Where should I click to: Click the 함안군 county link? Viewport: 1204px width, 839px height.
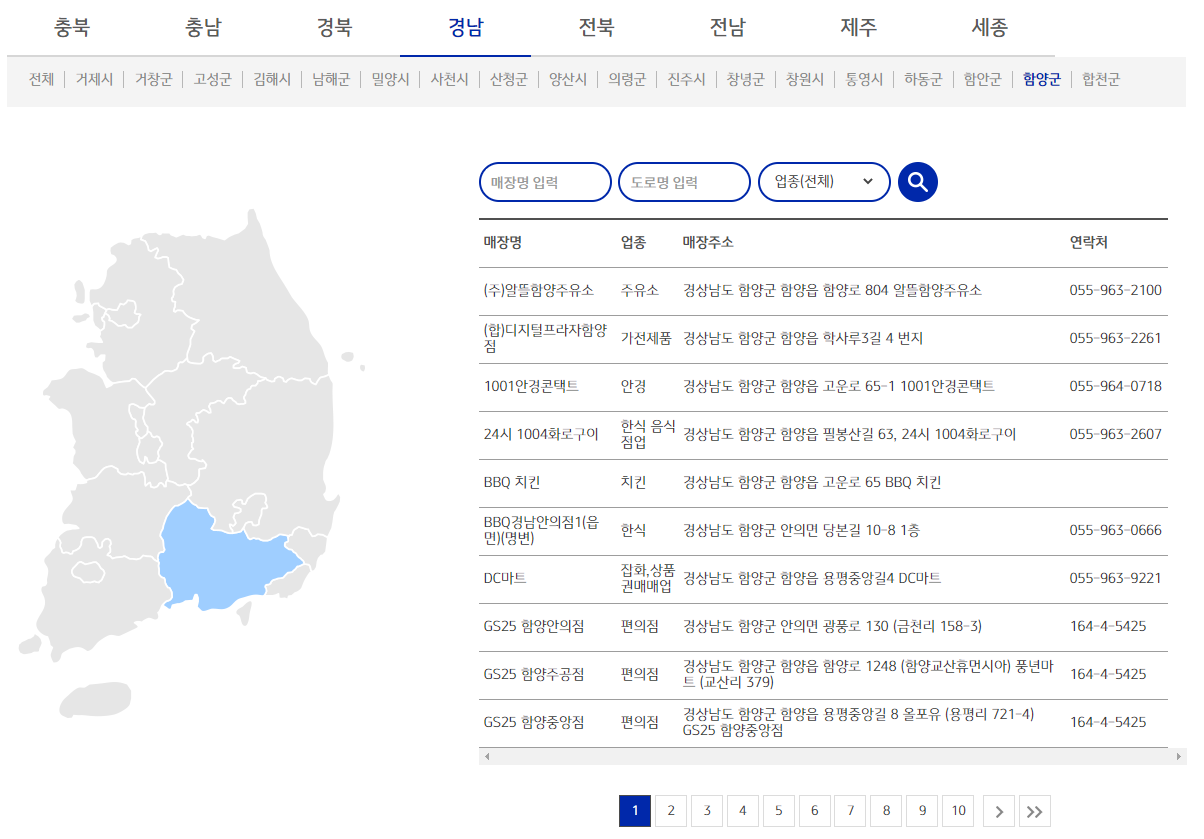[x=982, y=79]
